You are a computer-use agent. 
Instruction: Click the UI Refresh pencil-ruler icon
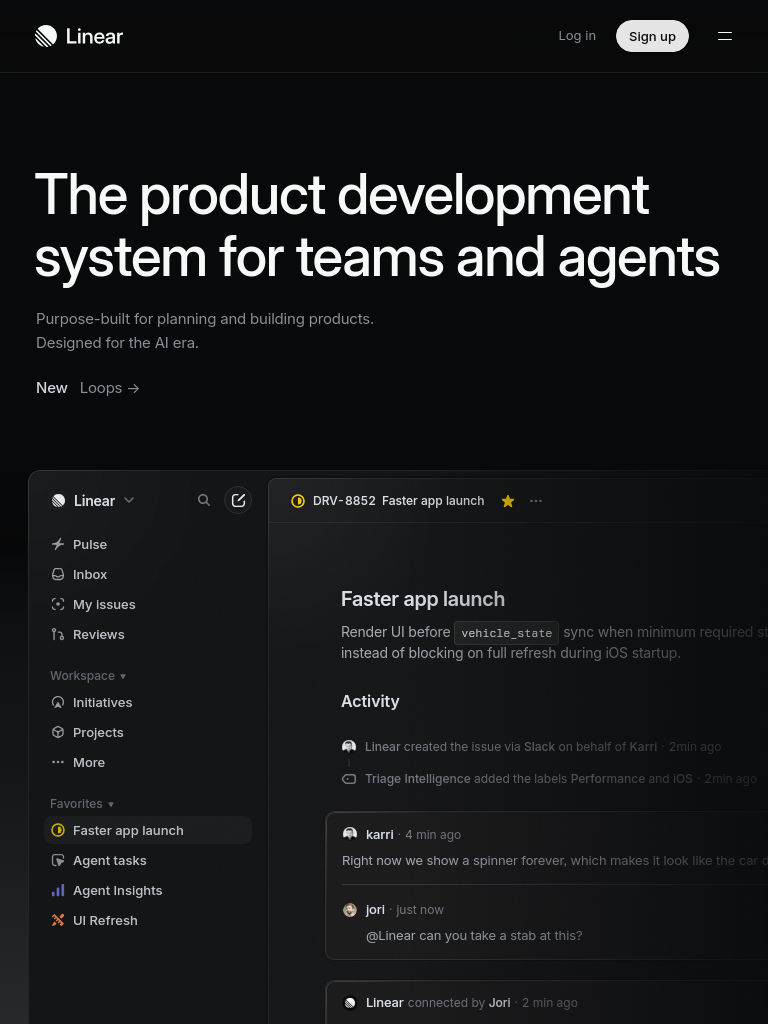point(58,920)
